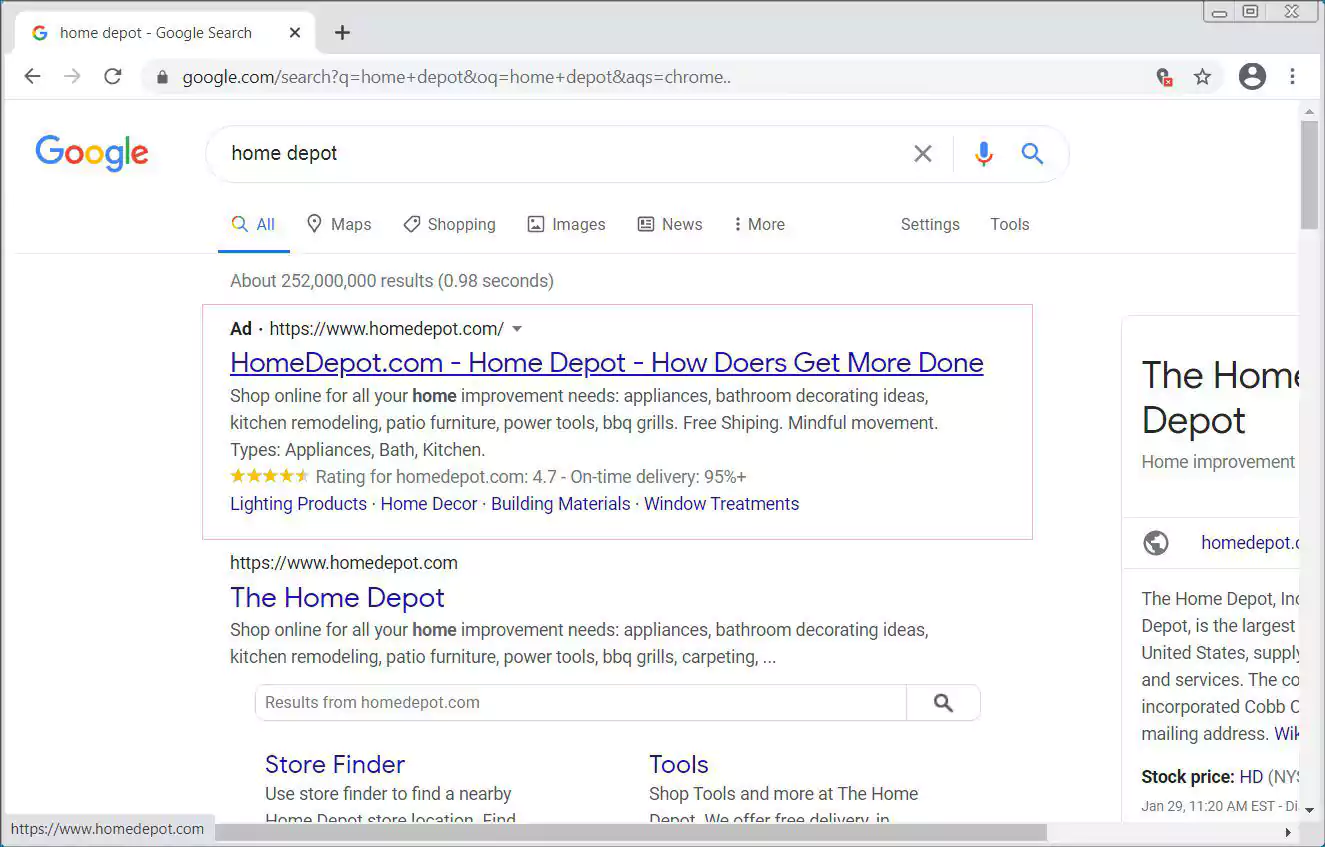Screen dimensions: 1325x847
Task: Open the Tools sitelink heading
Action: (x=679, y=764)
